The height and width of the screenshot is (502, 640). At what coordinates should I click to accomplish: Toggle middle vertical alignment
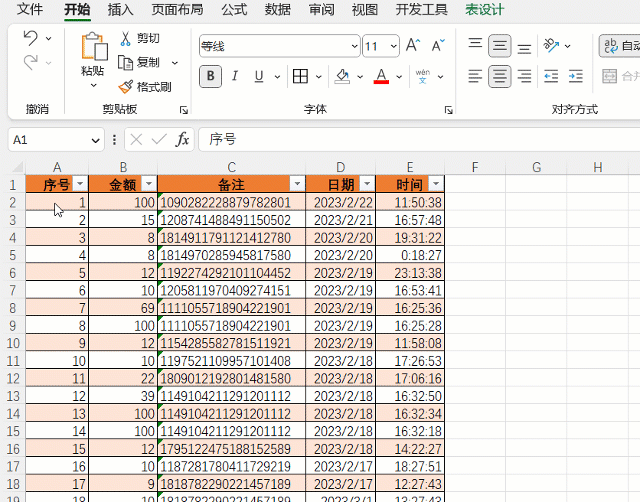tap(500, 45)
